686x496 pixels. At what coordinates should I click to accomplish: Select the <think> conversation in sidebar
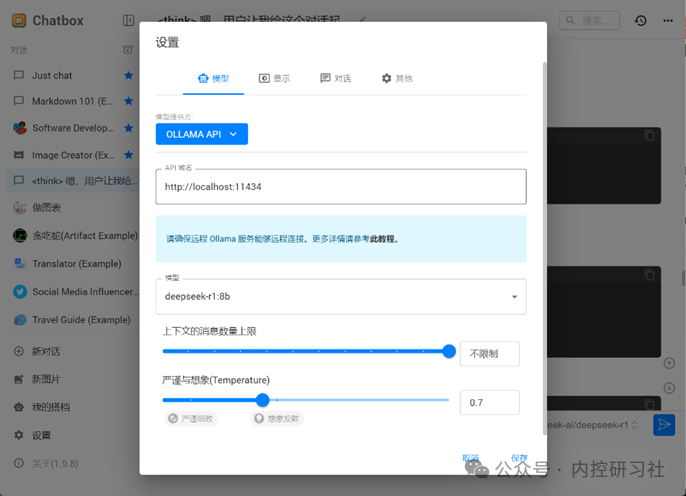(x=73, y=181)
